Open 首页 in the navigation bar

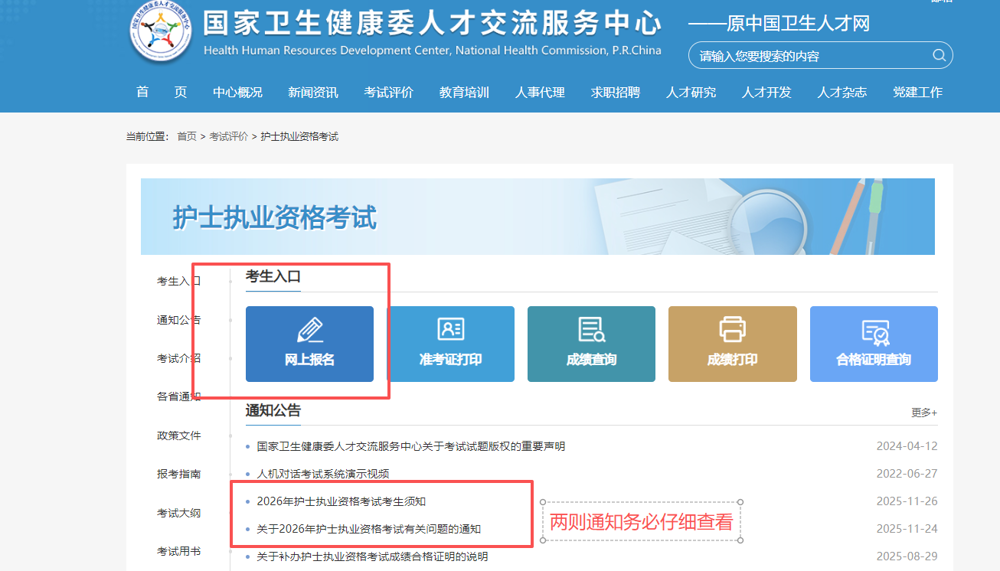tap(161, 92)
